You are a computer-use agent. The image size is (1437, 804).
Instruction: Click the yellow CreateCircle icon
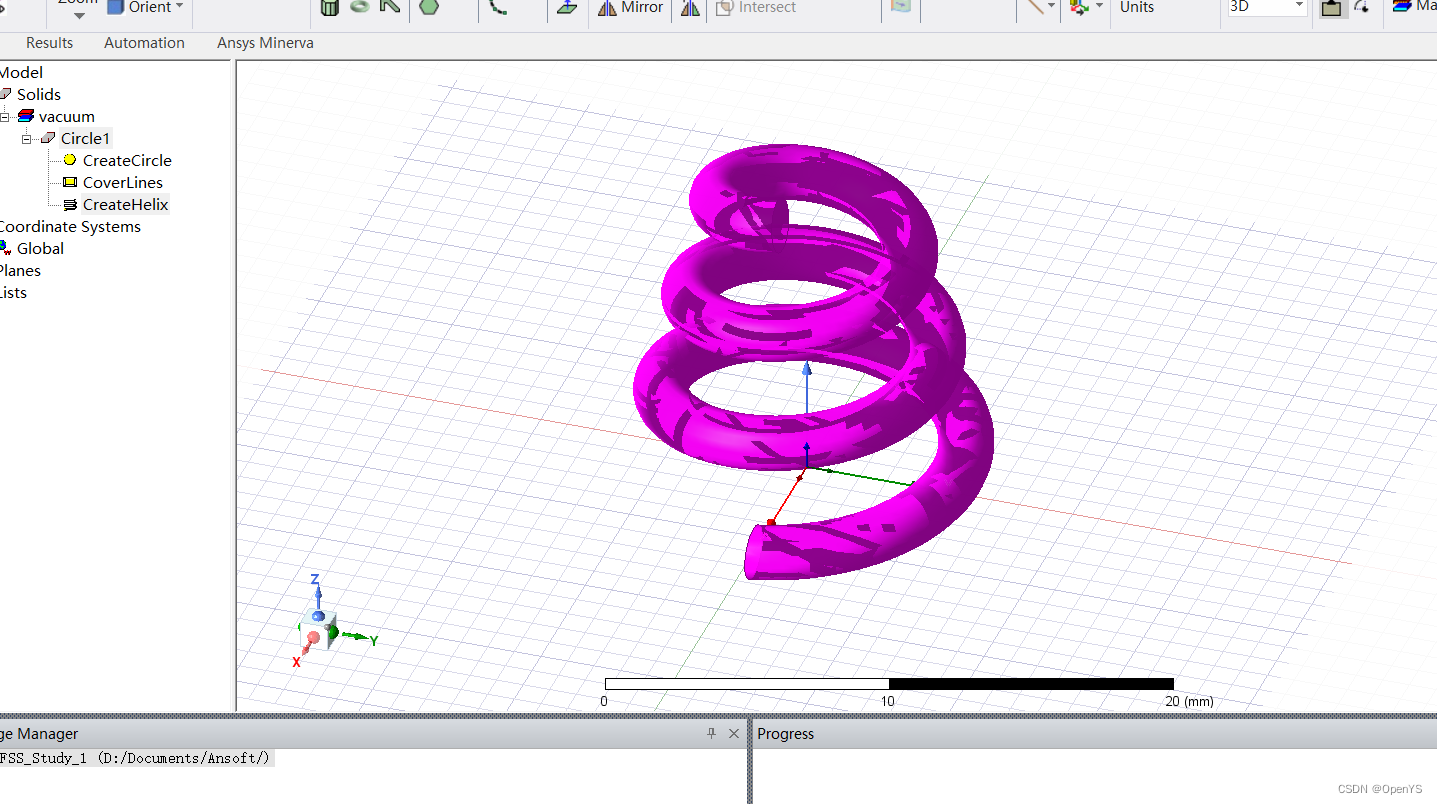pos(70,160)
